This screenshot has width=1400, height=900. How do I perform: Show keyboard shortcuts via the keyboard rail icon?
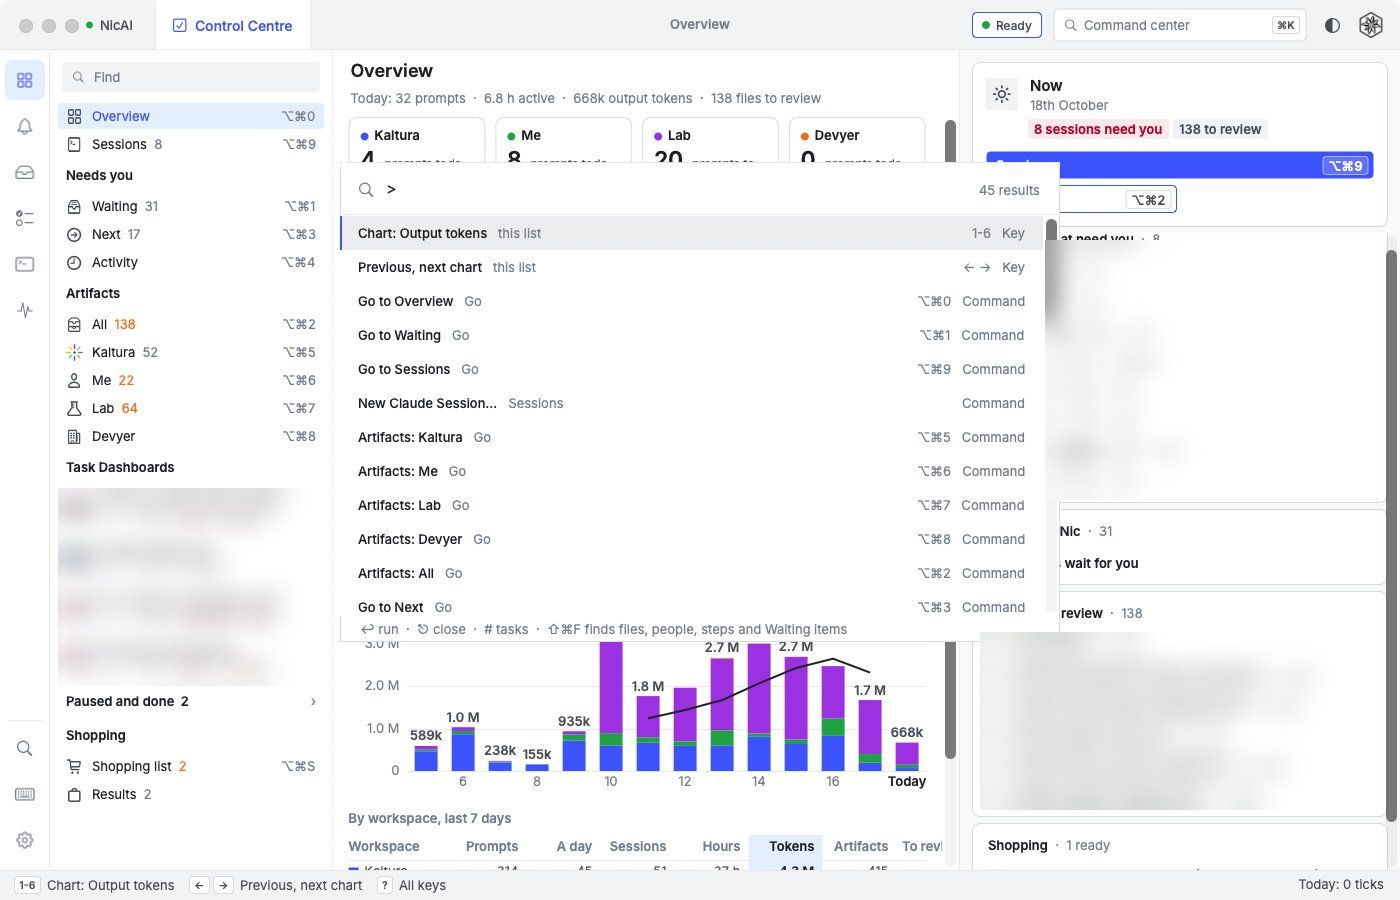pyautogui.click(x=25, y=794)
